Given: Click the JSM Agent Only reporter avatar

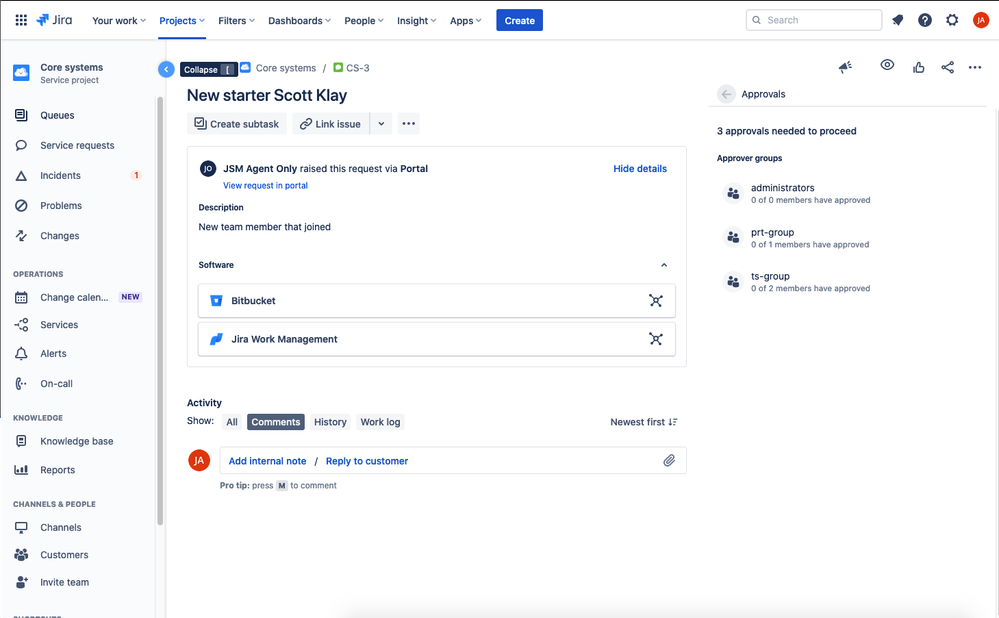Looking at the screenshot, I should pyautogui.click(x=208, y=169).
